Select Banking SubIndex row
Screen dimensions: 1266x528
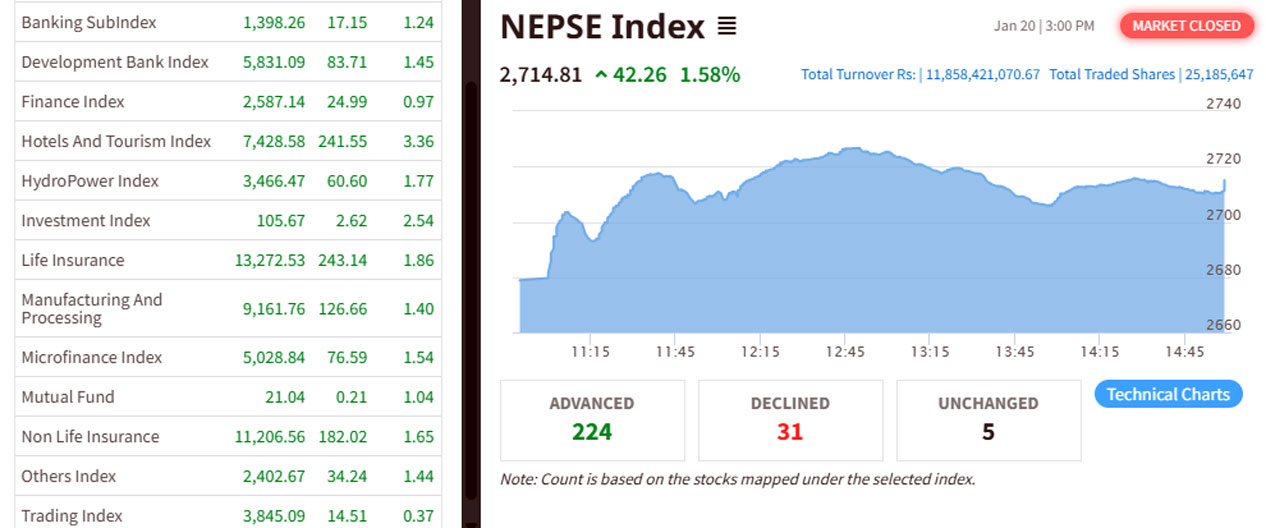pos(89,22)
